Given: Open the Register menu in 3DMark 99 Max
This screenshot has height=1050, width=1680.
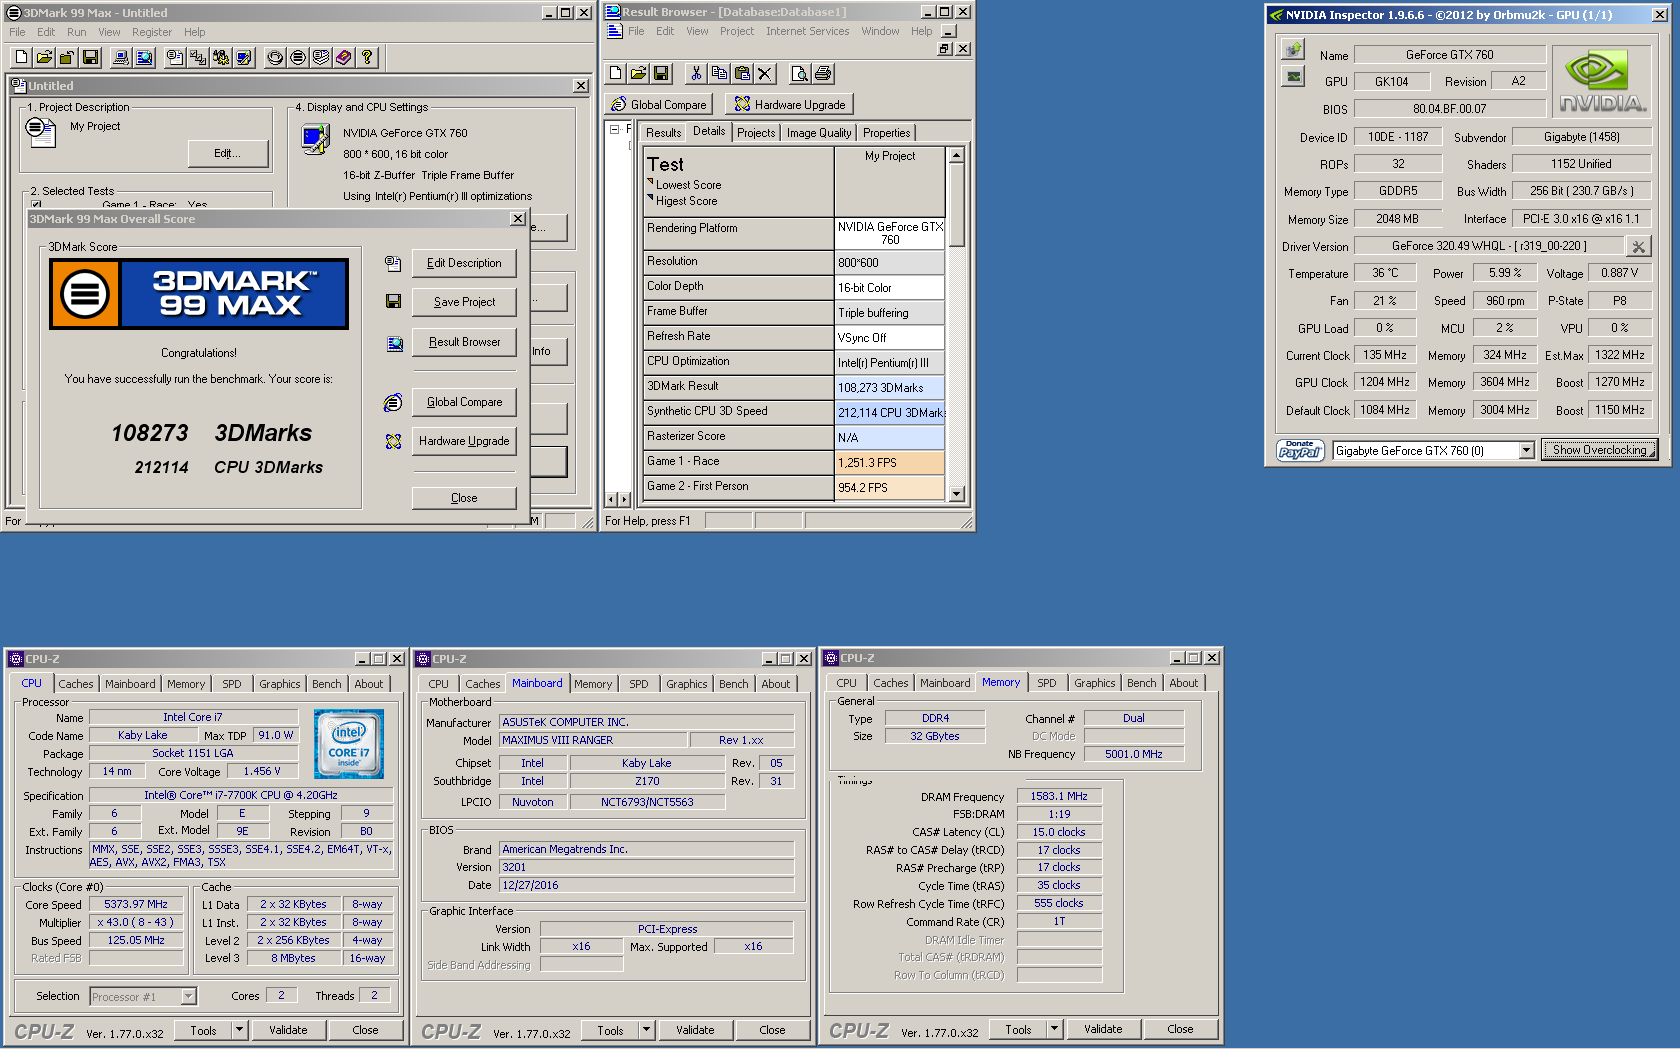Looking at the screenshot, I should pos(152,32).
